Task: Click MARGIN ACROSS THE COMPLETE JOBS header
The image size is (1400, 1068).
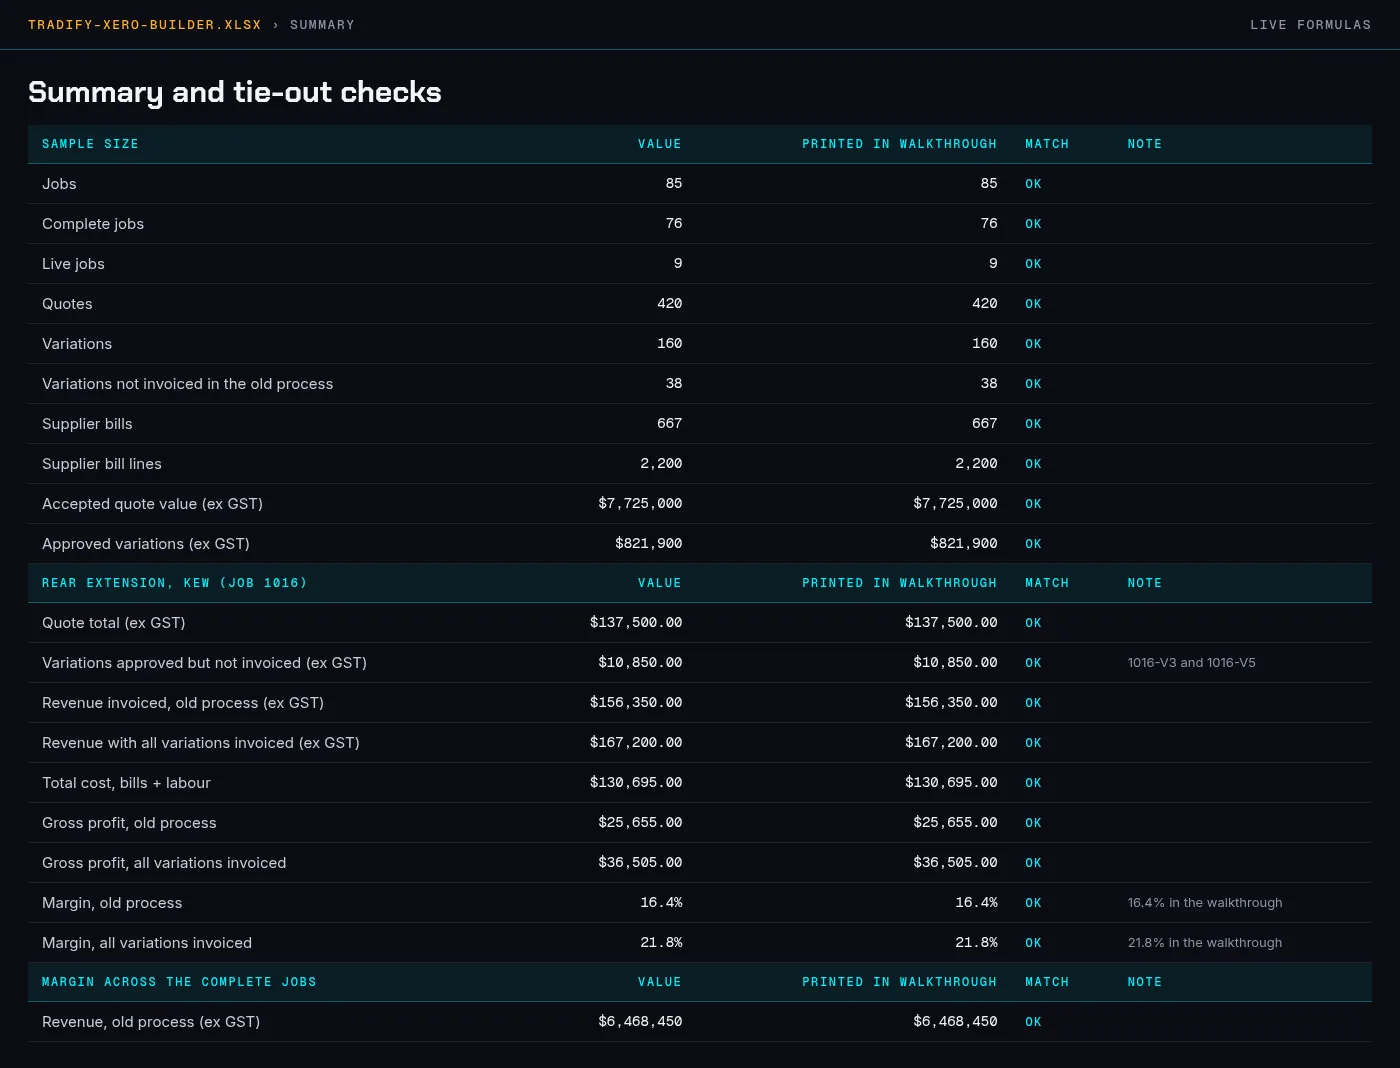Action: point(179,982)
